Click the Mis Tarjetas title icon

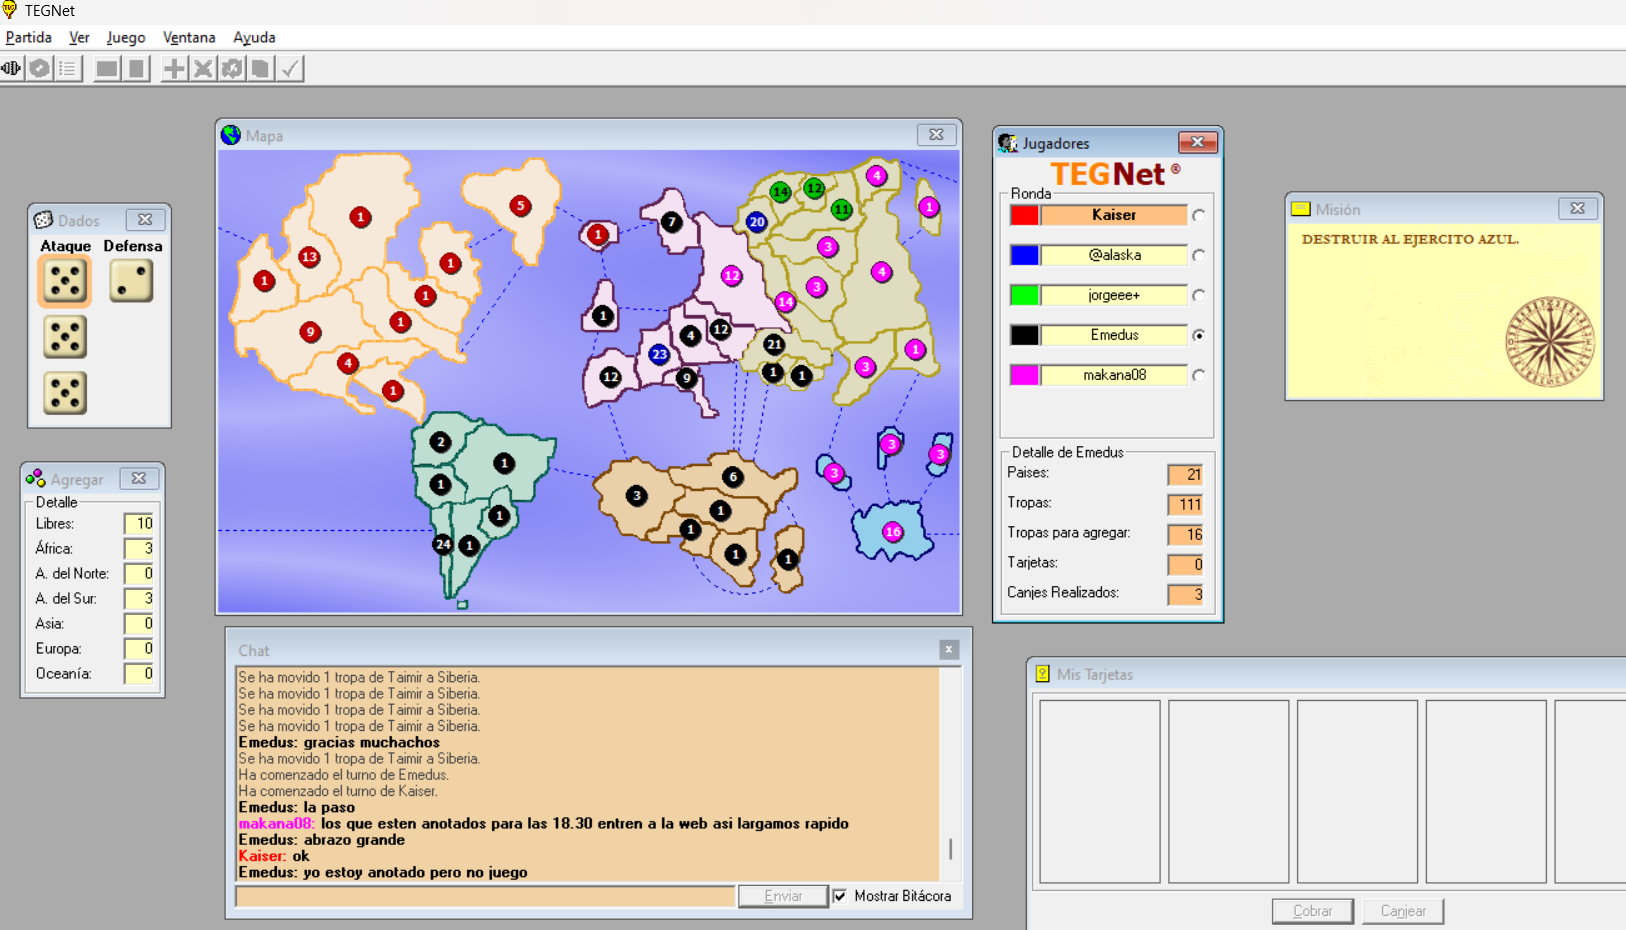[x=1042, y=674]
